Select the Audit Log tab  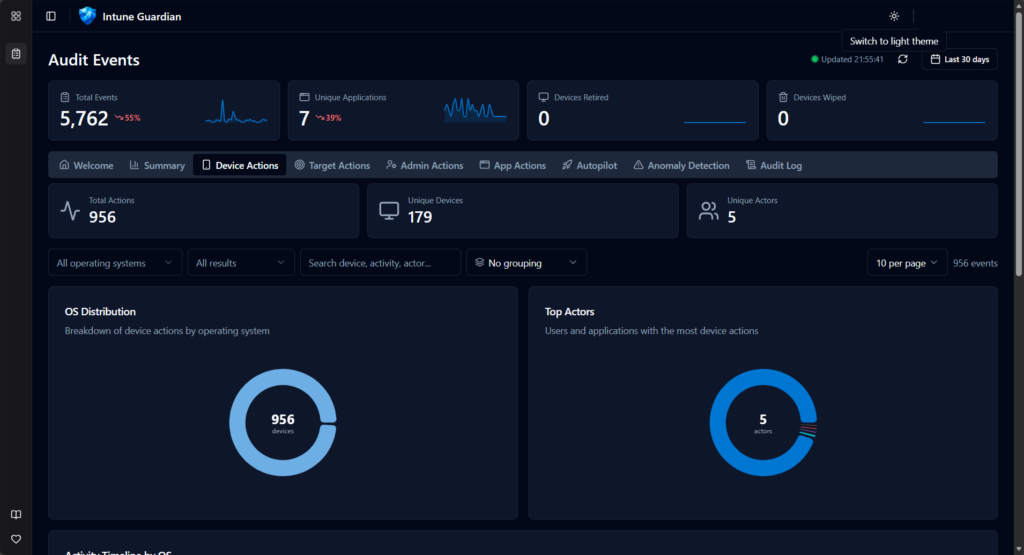pyautogui.click(x=773, y=165)
